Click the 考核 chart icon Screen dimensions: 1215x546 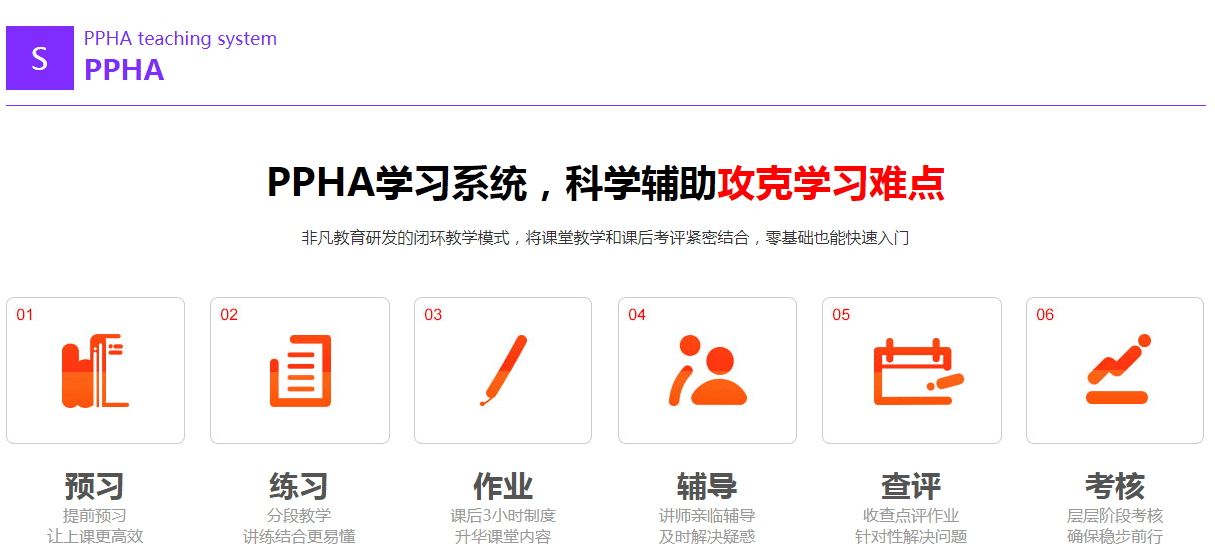tap(1118, 369)
